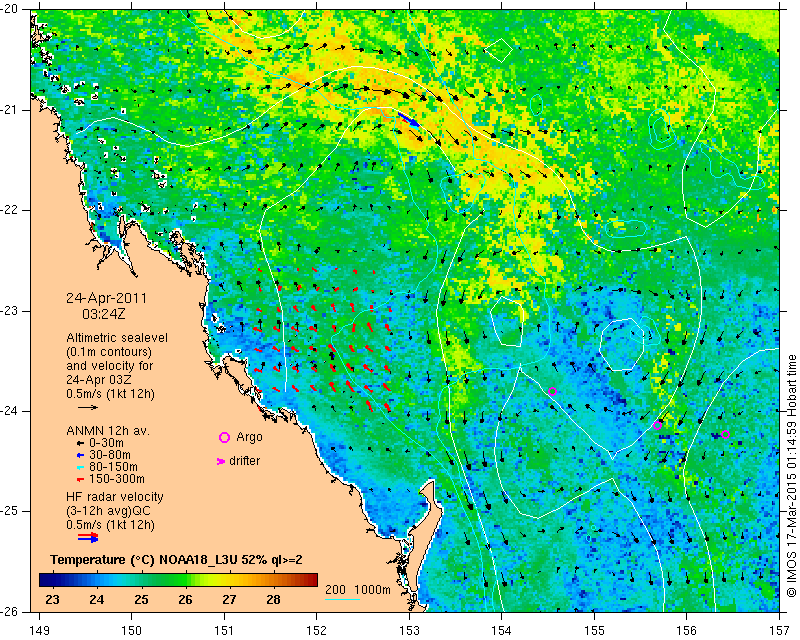Click the color bar tick label 28
The image size is (800, 640).
[273, 600]
